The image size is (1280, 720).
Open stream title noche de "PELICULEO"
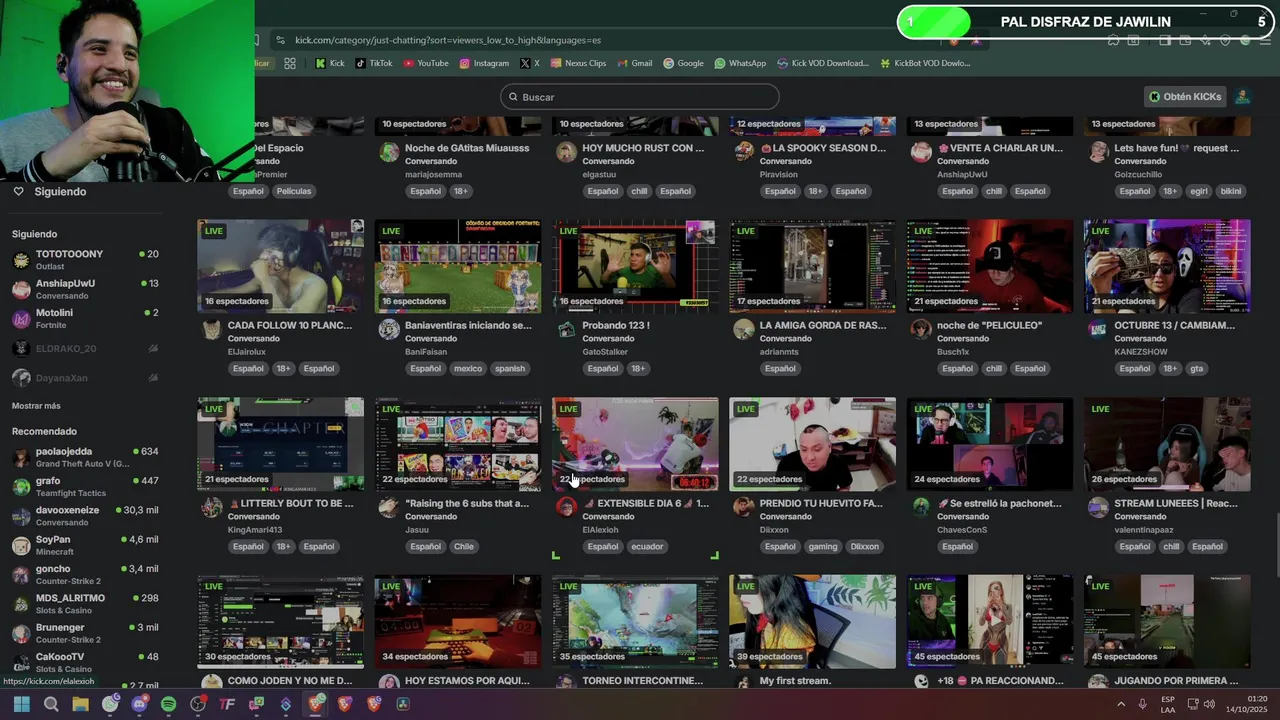pos(989,325)
